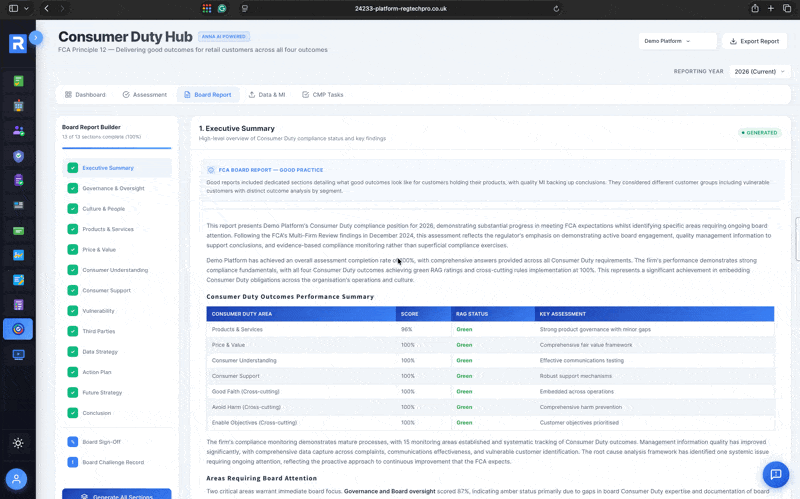Toggle the Culture & People checkbox
This screenshot has width=800, height=499.
73,209
